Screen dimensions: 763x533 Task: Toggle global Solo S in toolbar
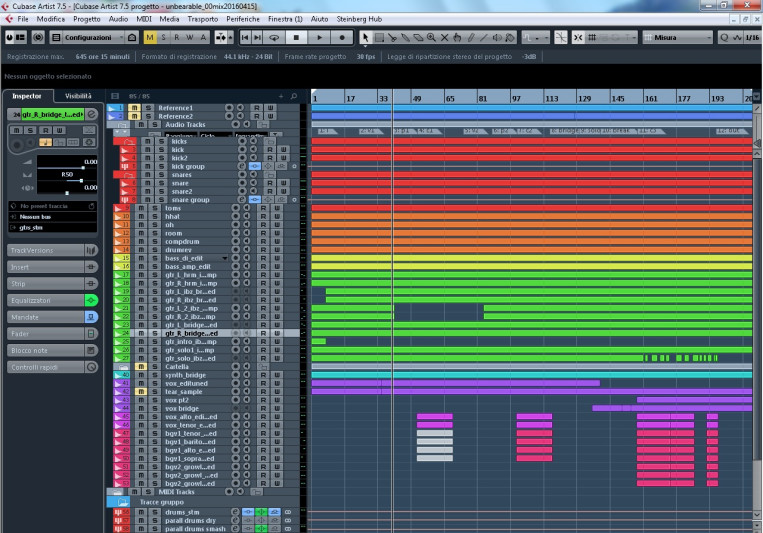click(x=163, y=37)
